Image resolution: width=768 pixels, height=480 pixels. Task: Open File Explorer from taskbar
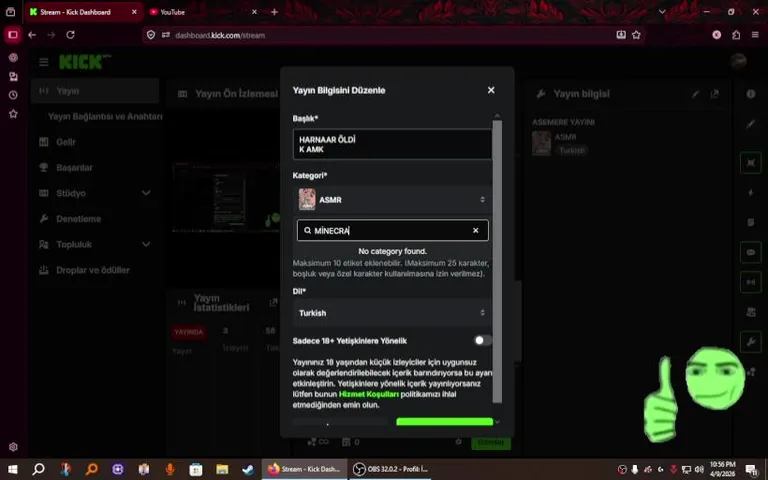pyautogui.click(x=222, y=469)
